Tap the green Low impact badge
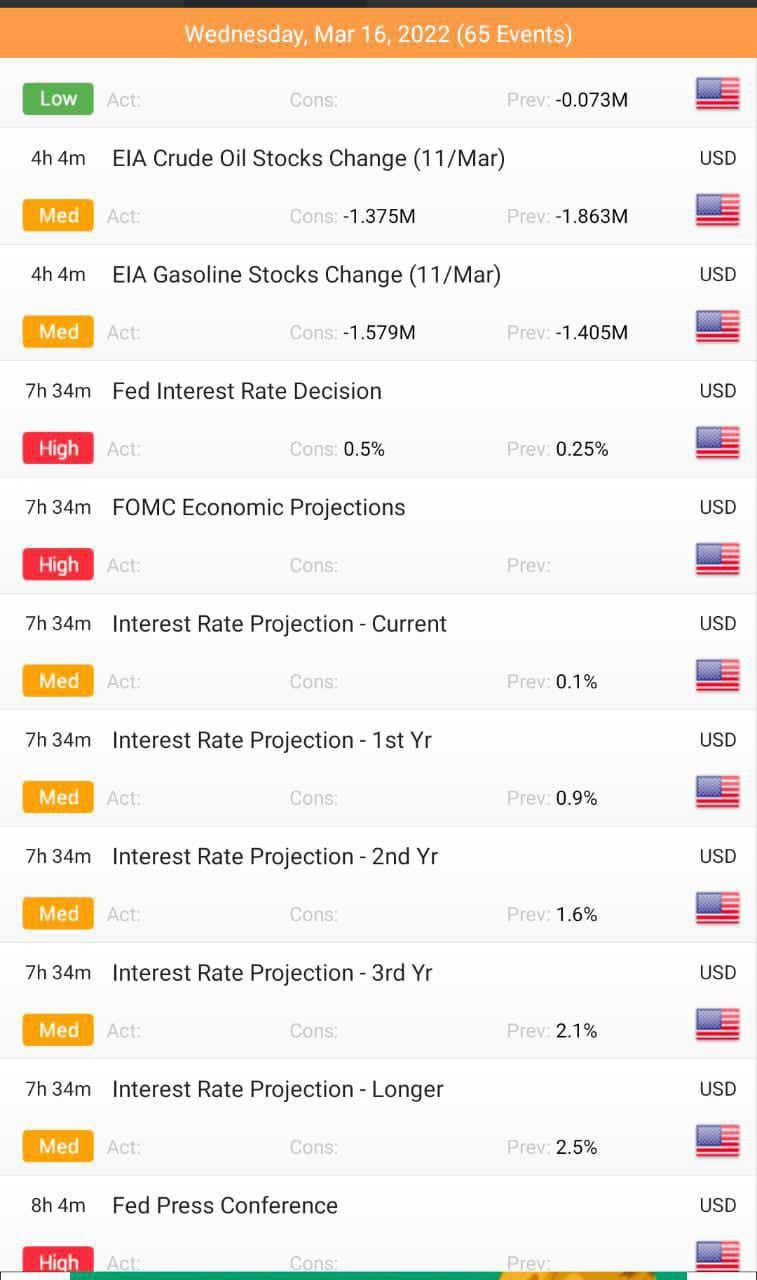Viewport: 757px width, 1280px height. click(58, 99)
